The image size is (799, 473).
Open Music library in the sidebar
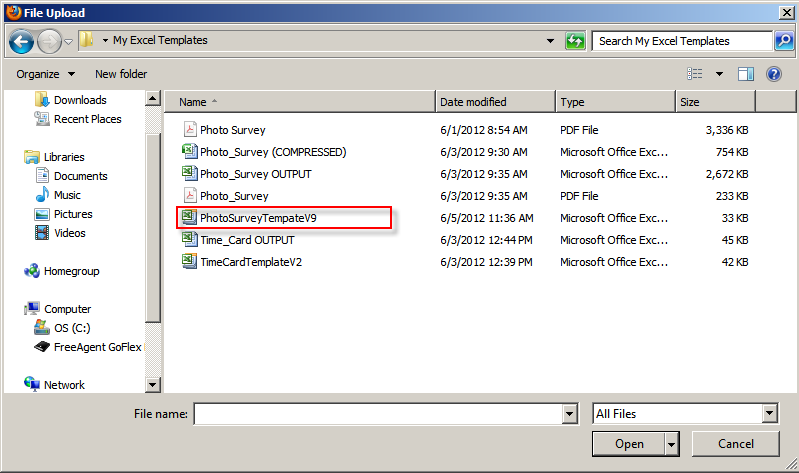(58, 195)
